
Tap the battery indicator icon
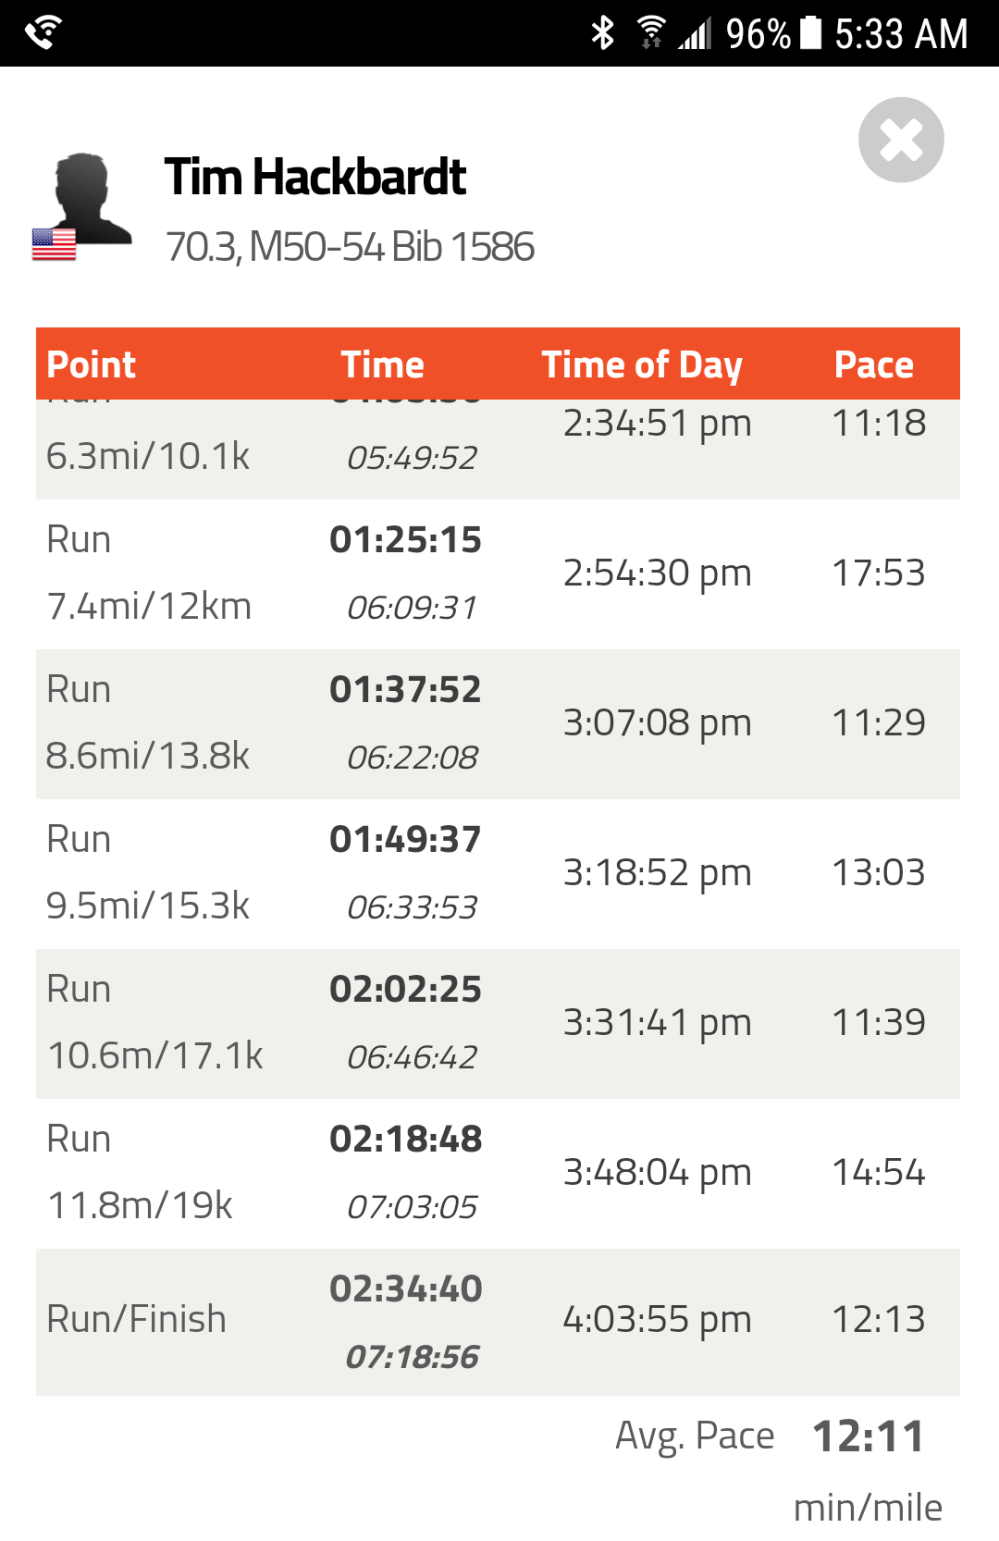811,33
